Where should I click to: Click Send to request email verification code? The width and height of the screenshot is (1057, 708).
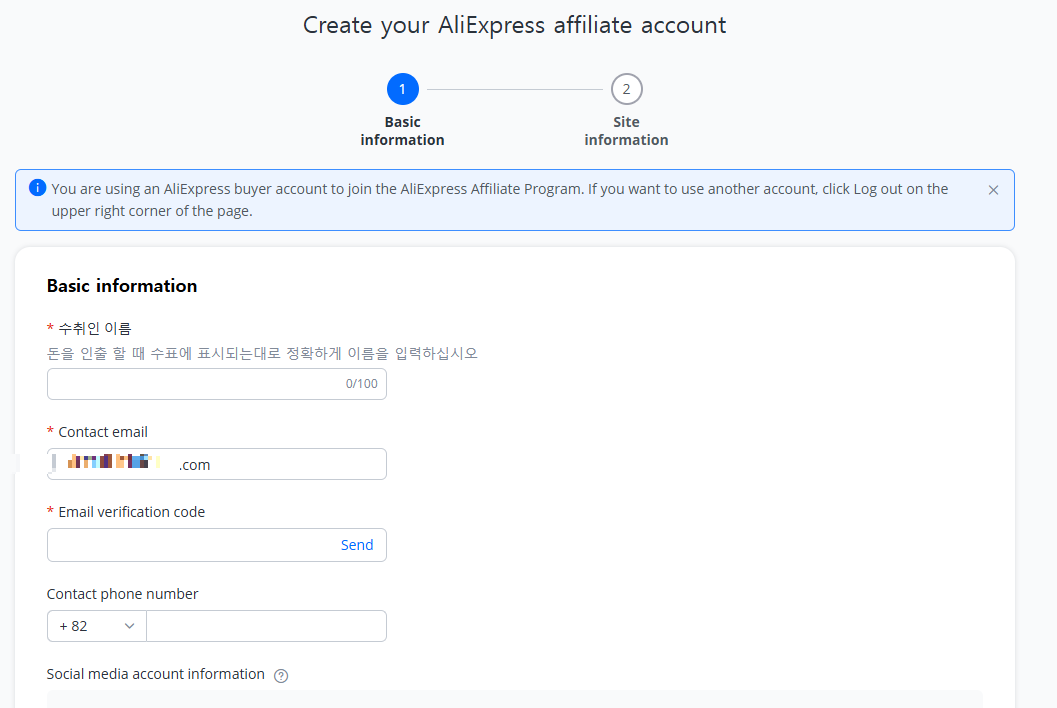point(357,544)
